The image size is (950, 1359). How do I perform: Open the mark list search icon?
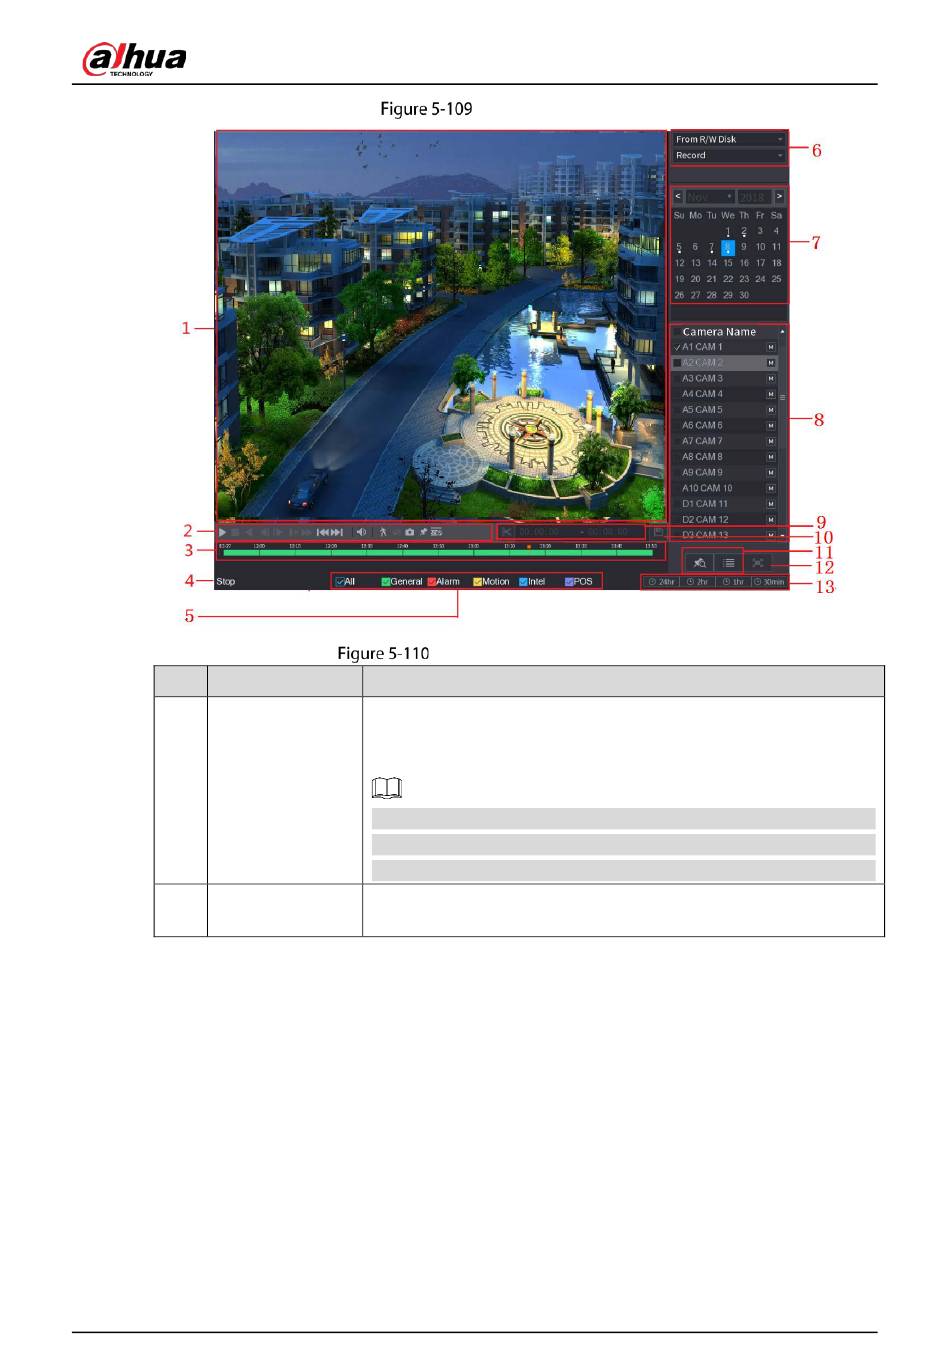point(700,563)
